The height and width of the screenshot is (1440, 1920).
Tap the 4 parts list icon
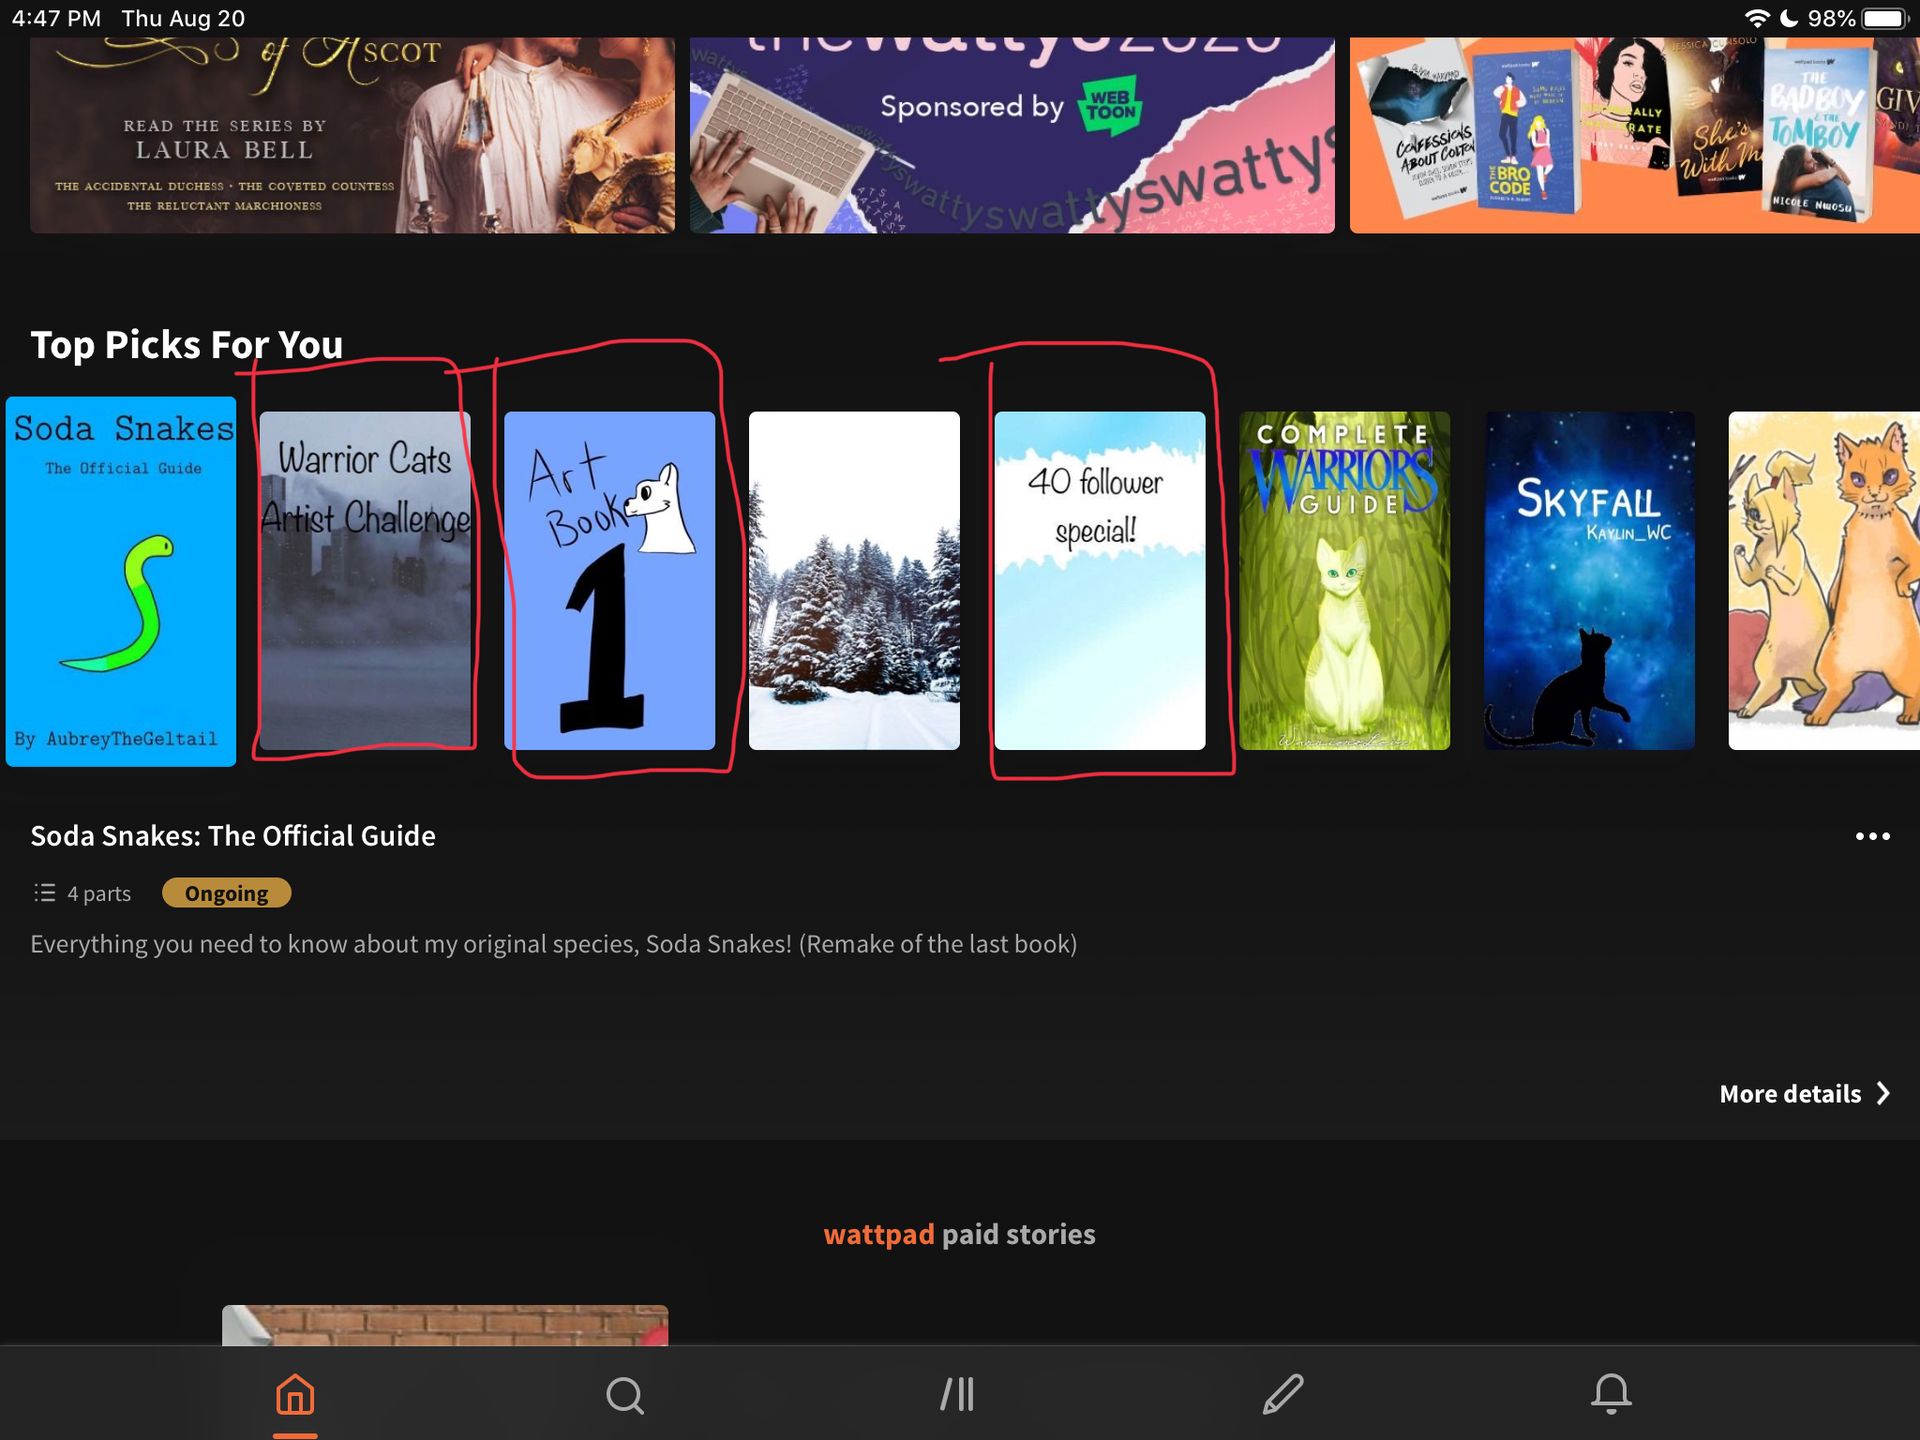click(44, 892)
